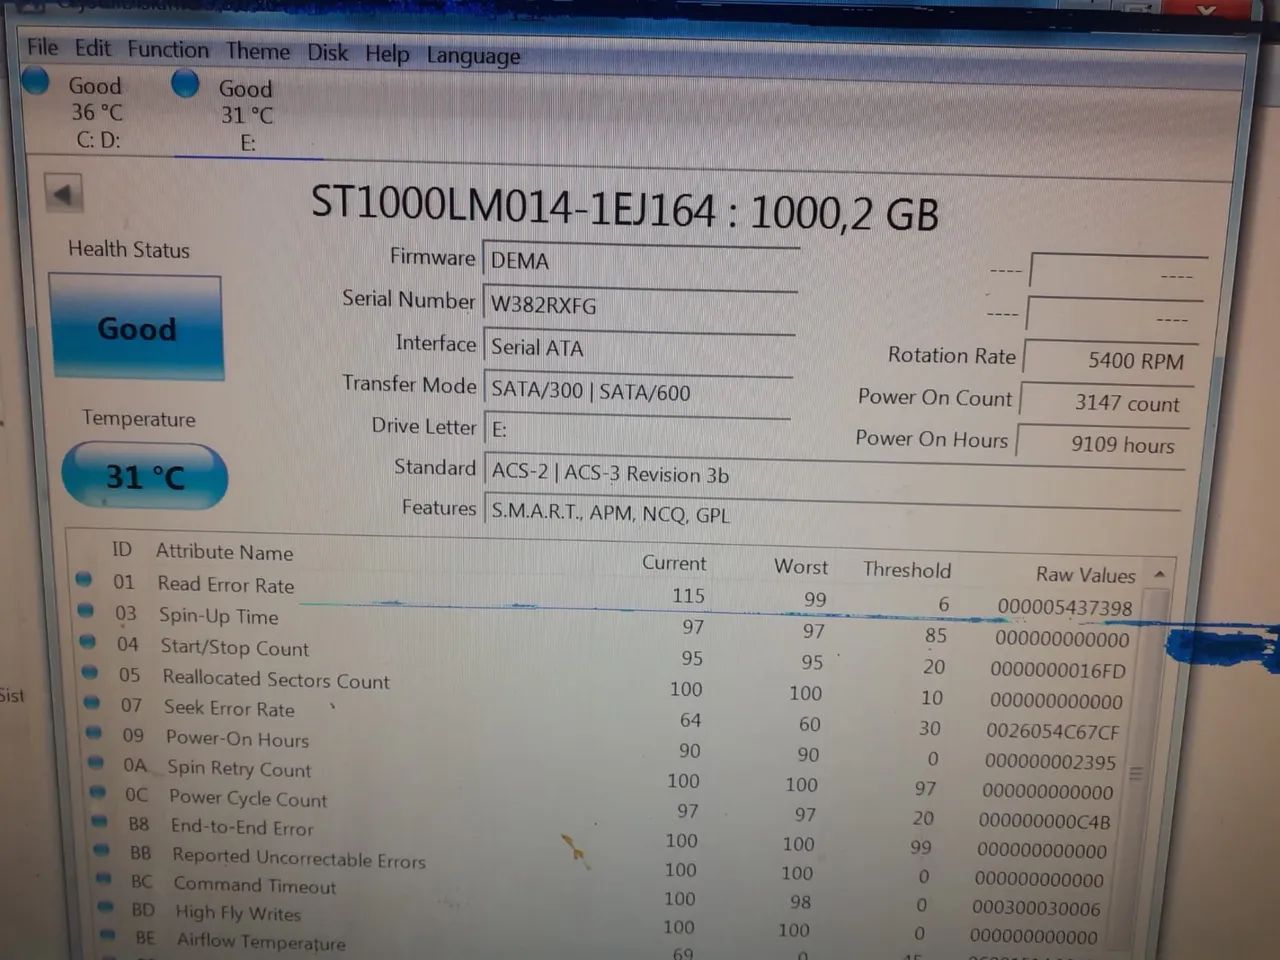The width and height of the screenshot is (1280, 960).
Task: Open the File menu
Action: click(x=42, y=47)
